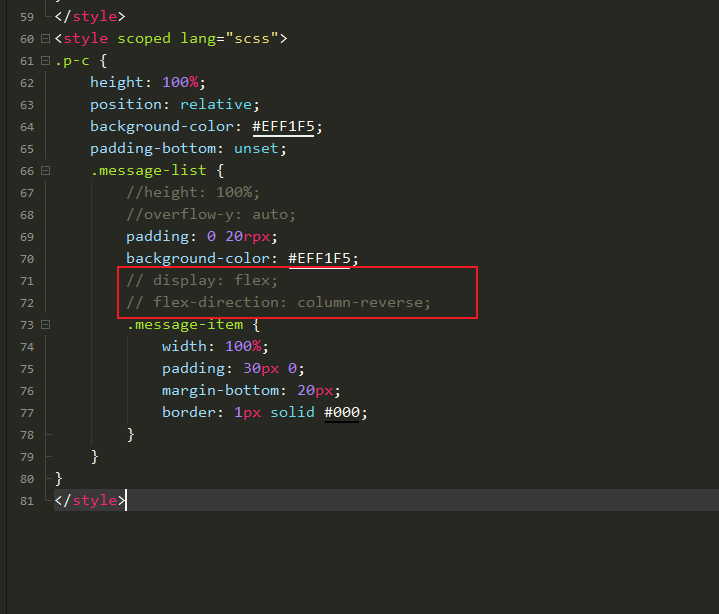The height and width of the screenshot is (614, 719).
Task: Click the #000 border color value
Action: pyautogui.click(x=342, y=413)
